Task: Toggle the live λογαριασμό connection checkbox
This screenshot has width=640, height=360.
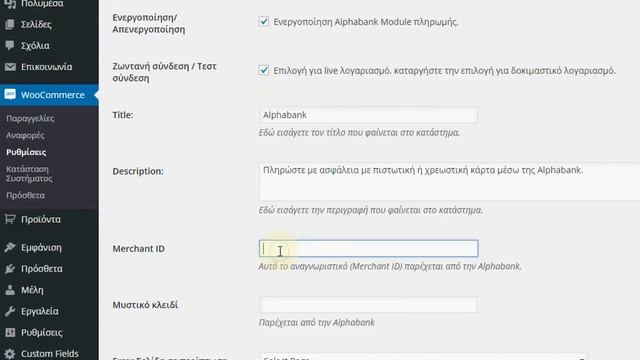Action: pyautogui.click(x=264, y=70)
